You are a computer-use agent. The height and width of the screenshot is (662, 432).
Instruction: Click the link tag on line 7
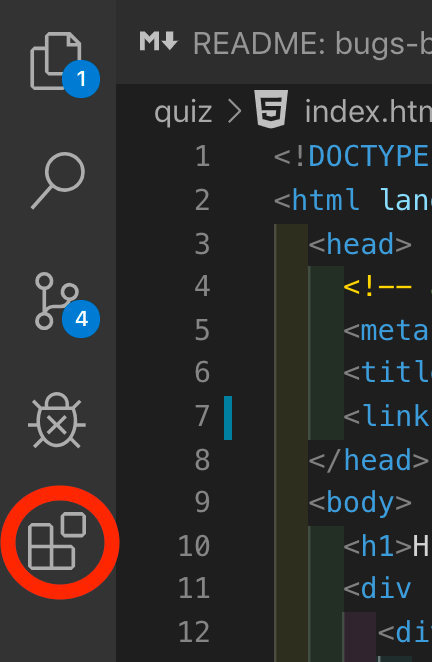tap(387, 416)
